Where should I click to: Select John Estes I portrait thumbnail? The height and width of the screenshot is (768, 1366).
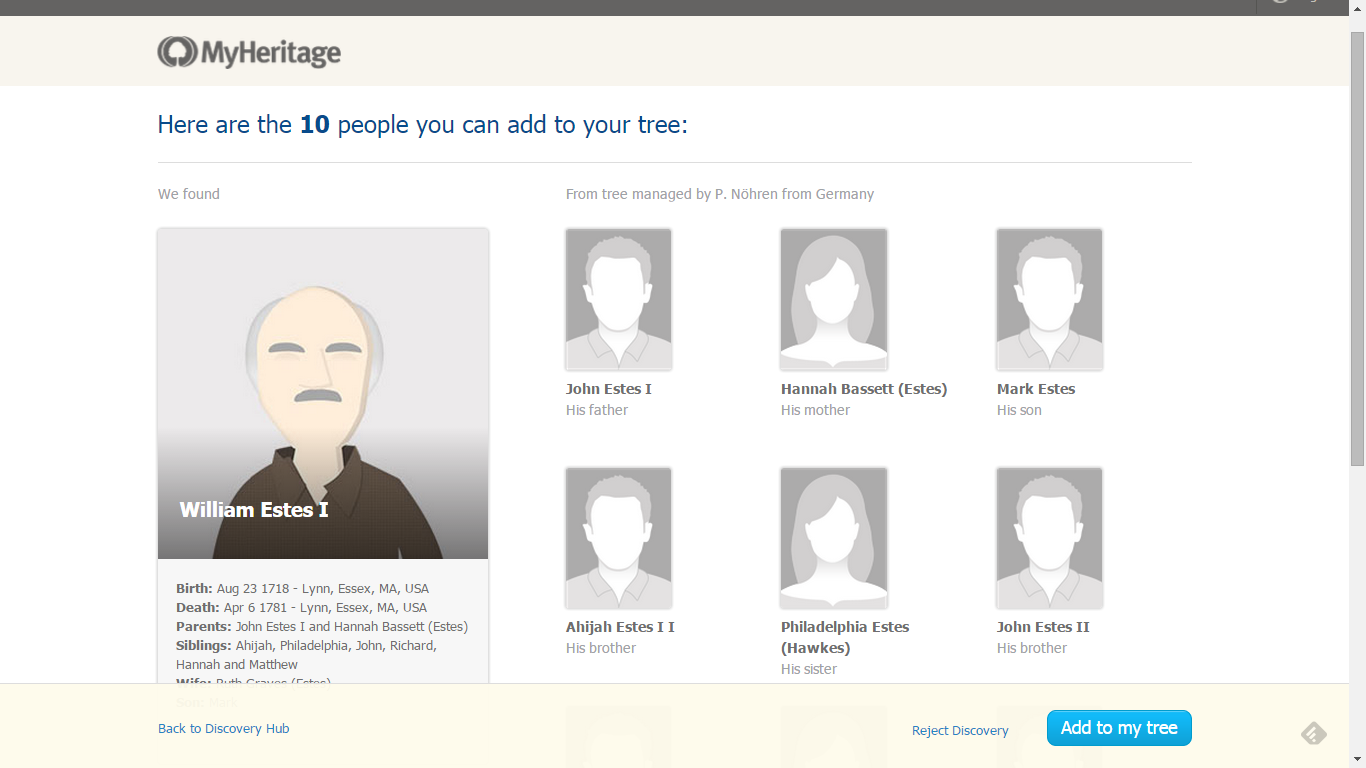pyautogui.click(x=618, y=299)
